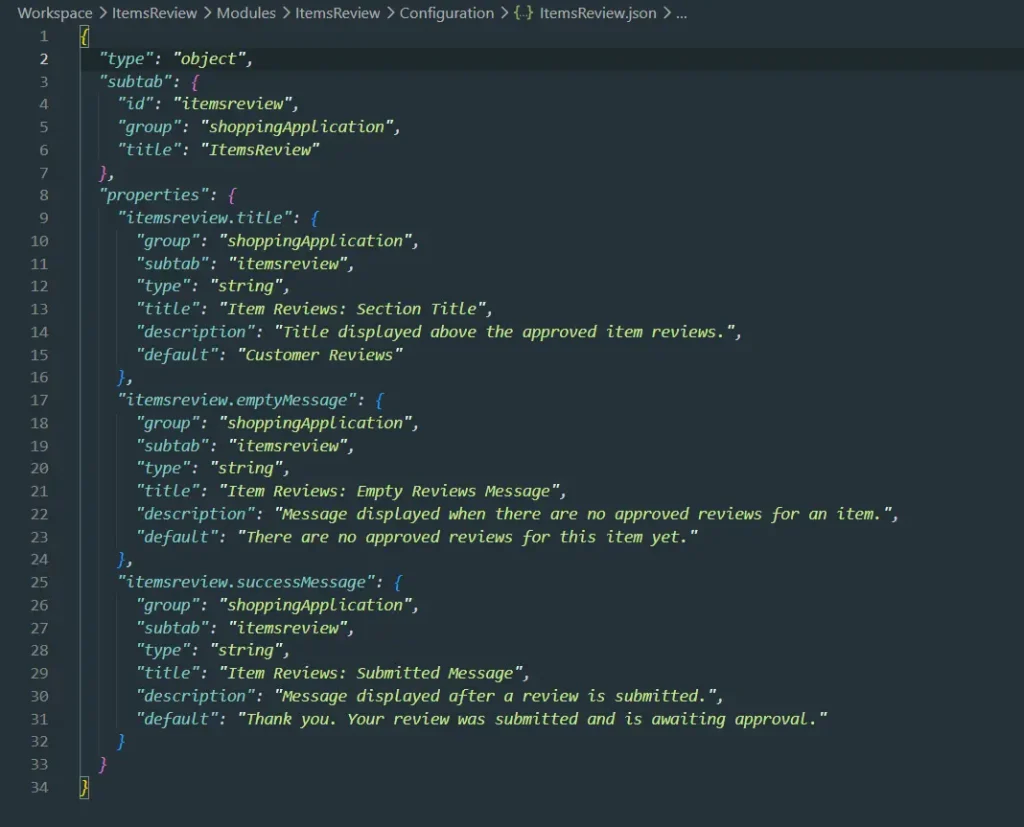Click the closing pink brace on line 33
Image resolution: width=1024 pixels, height=827 pixels.
[x=103, y=764]
